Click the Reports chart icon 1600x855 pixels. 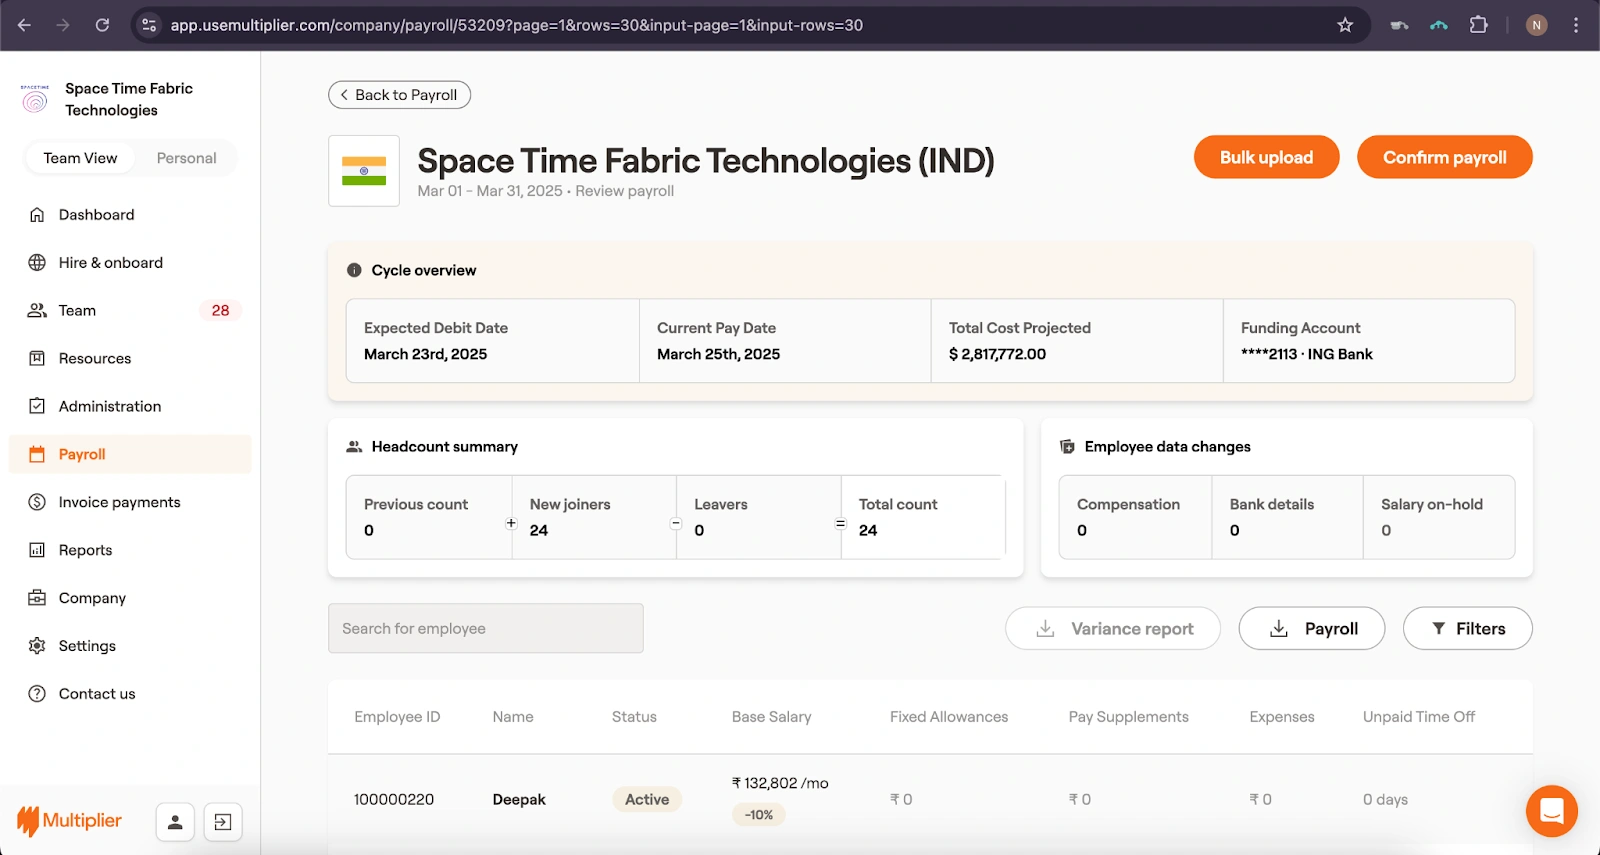[37, 550]
